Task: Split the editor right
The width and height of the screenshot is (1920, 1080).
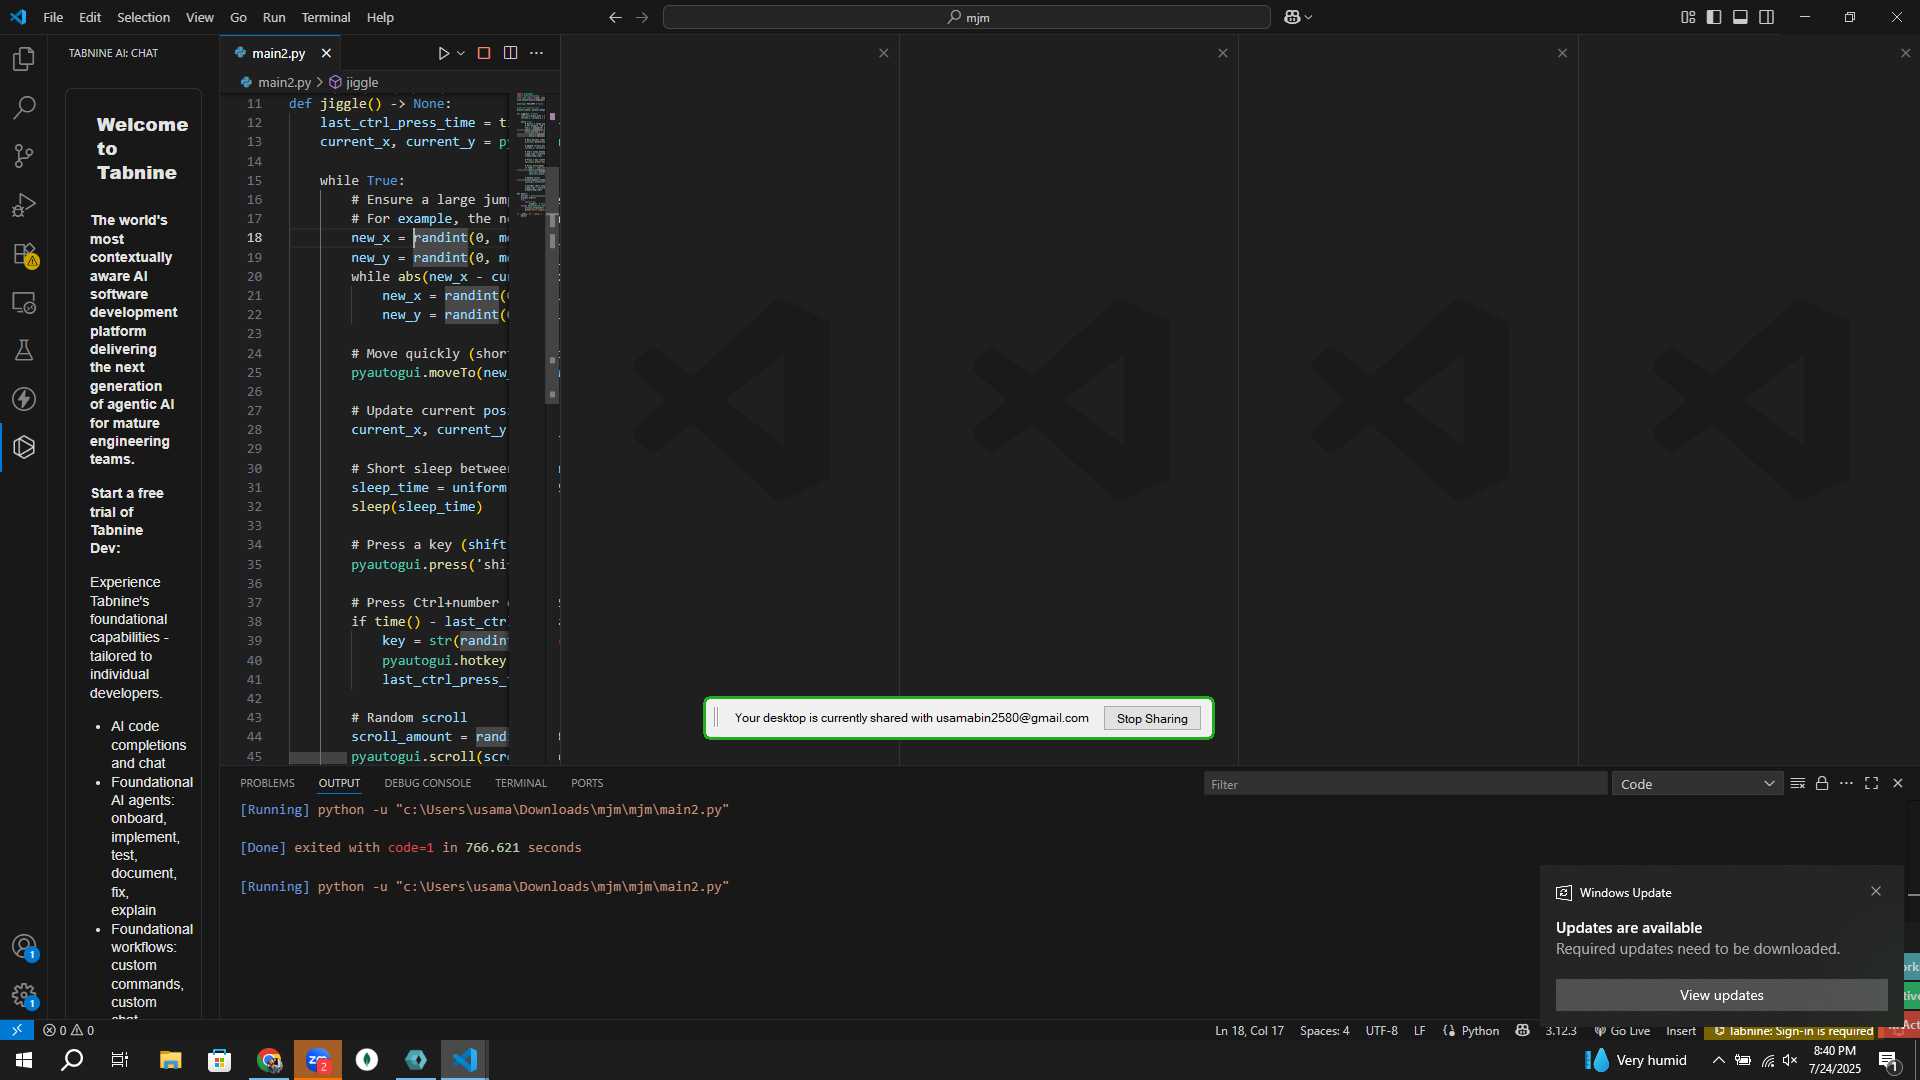Action: pyautogui.click(x=510, y=53)
